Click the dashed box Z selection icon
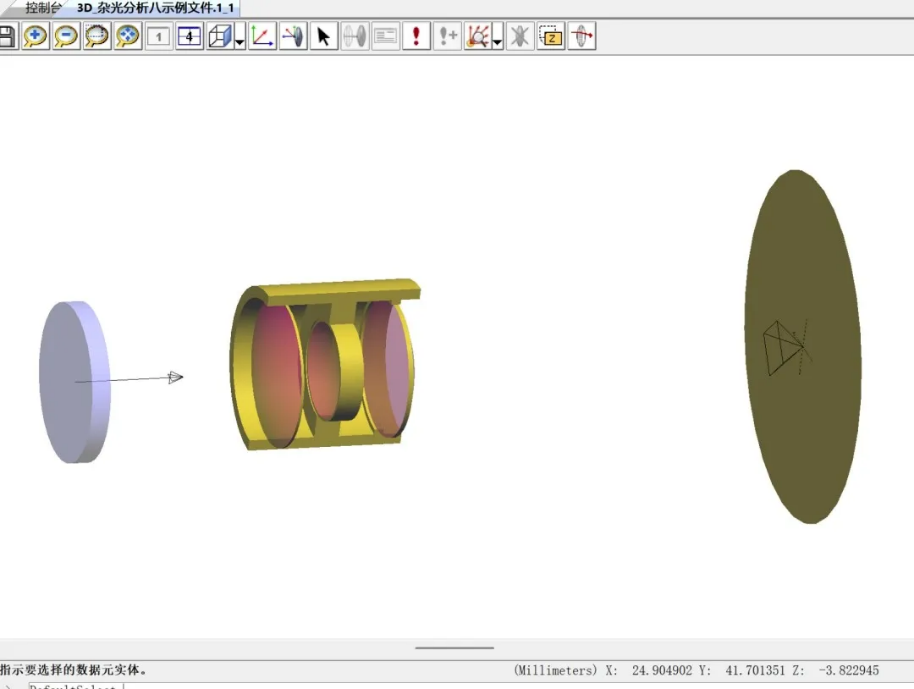914x689 pixels. pos(551,38)
